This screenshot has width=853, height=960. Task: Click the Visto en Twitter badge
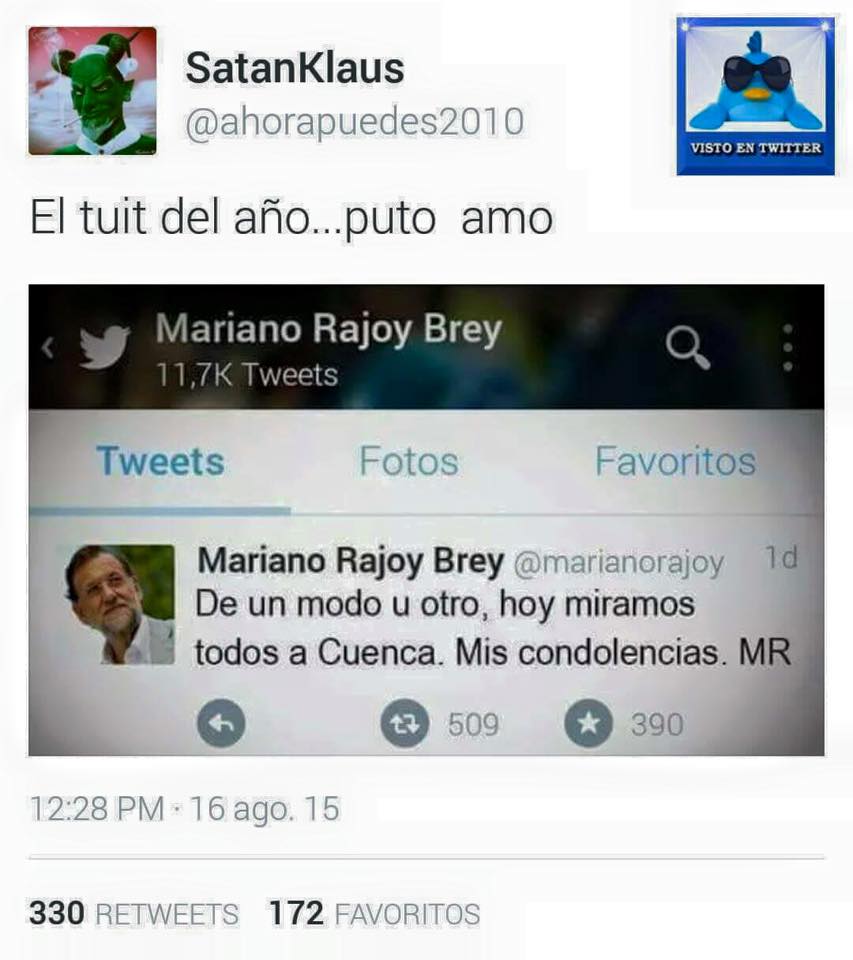pyautogui.click(x=756, y=96)
